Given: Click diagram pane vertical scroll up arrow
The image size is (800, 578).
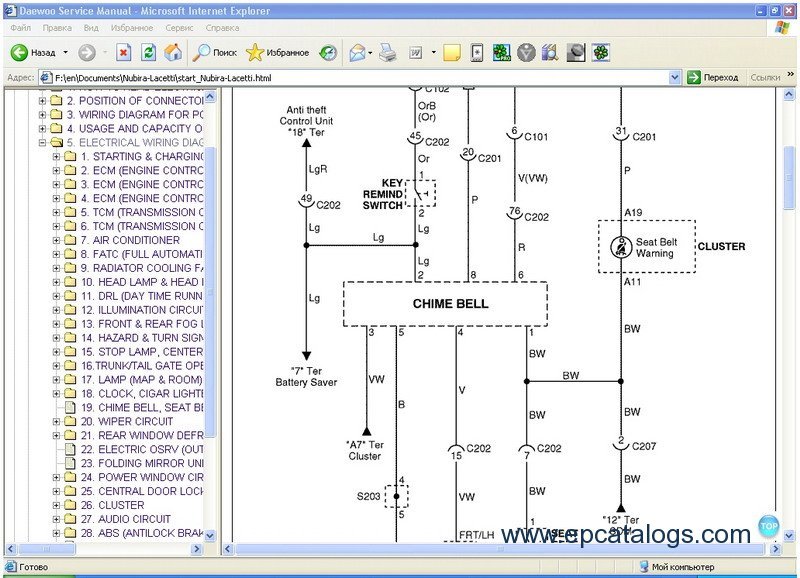Looking at the screenshot, I should coord(789,94).
